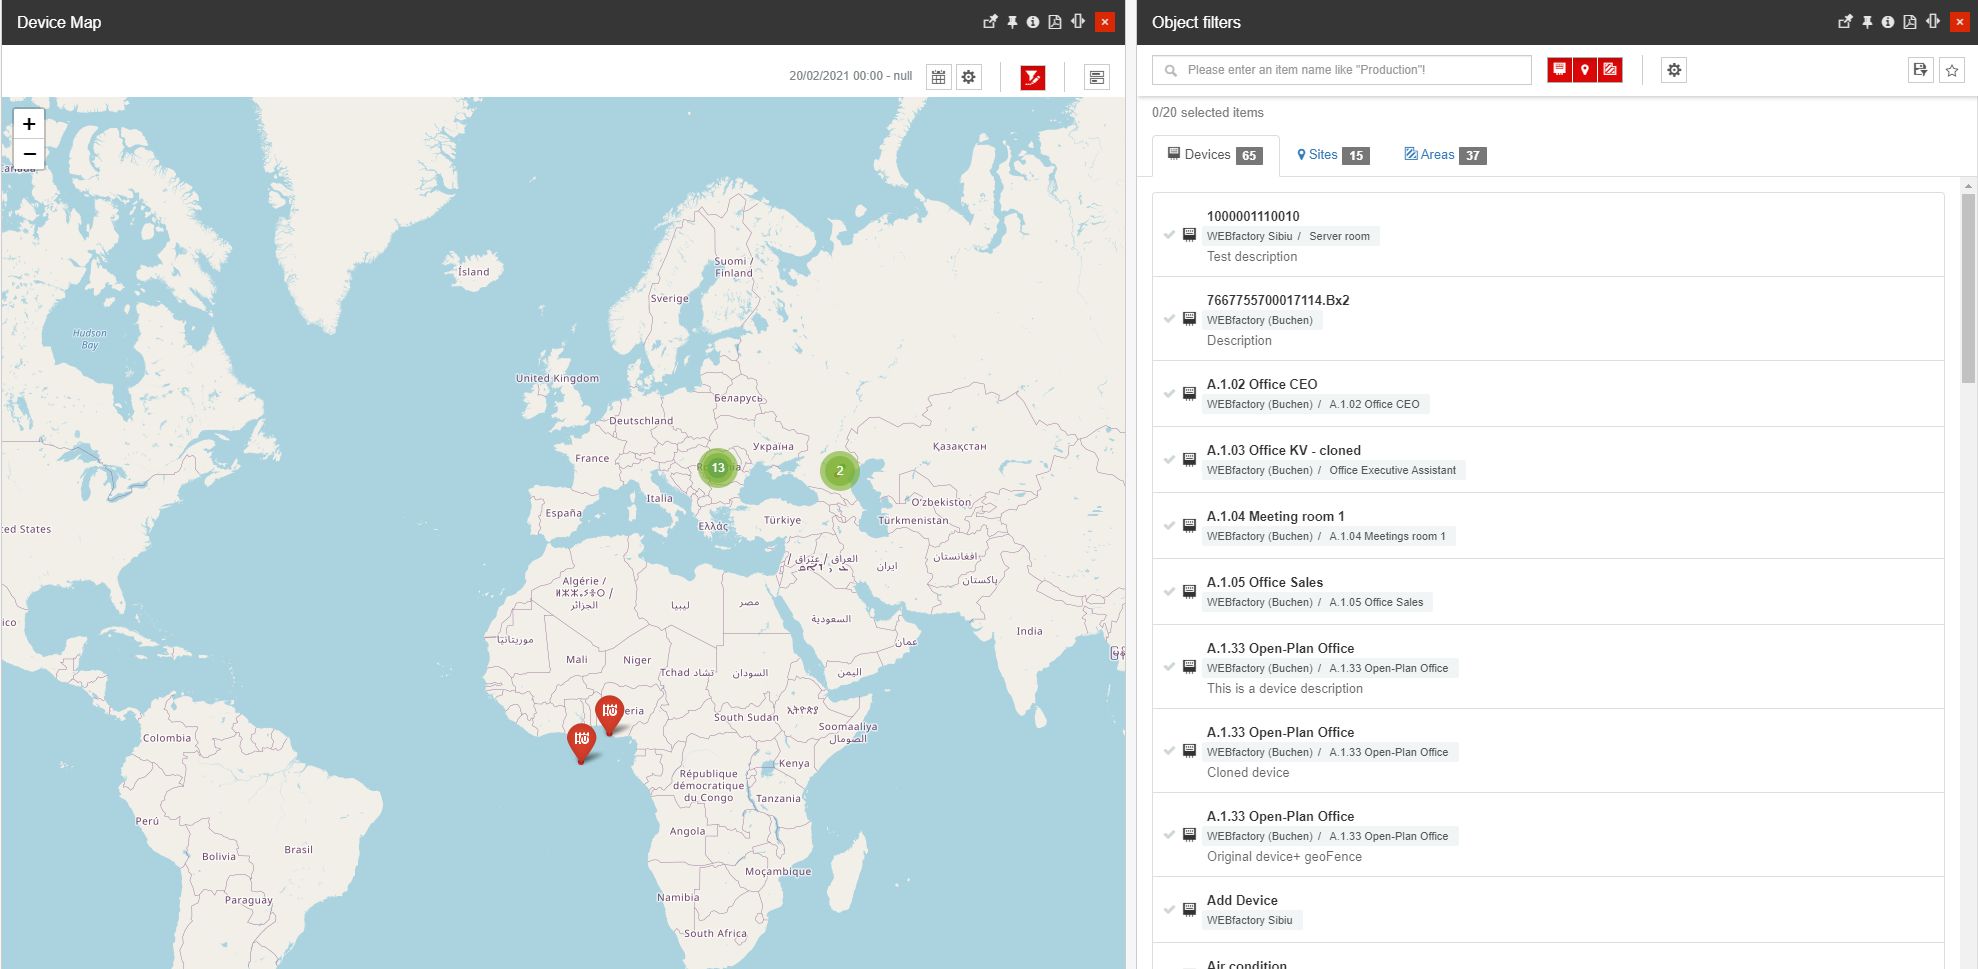Image resolution: width=1978 pixels, height=969 pixels.
Task: Click the save filter configuration icon
Action: coord(1920,70)
